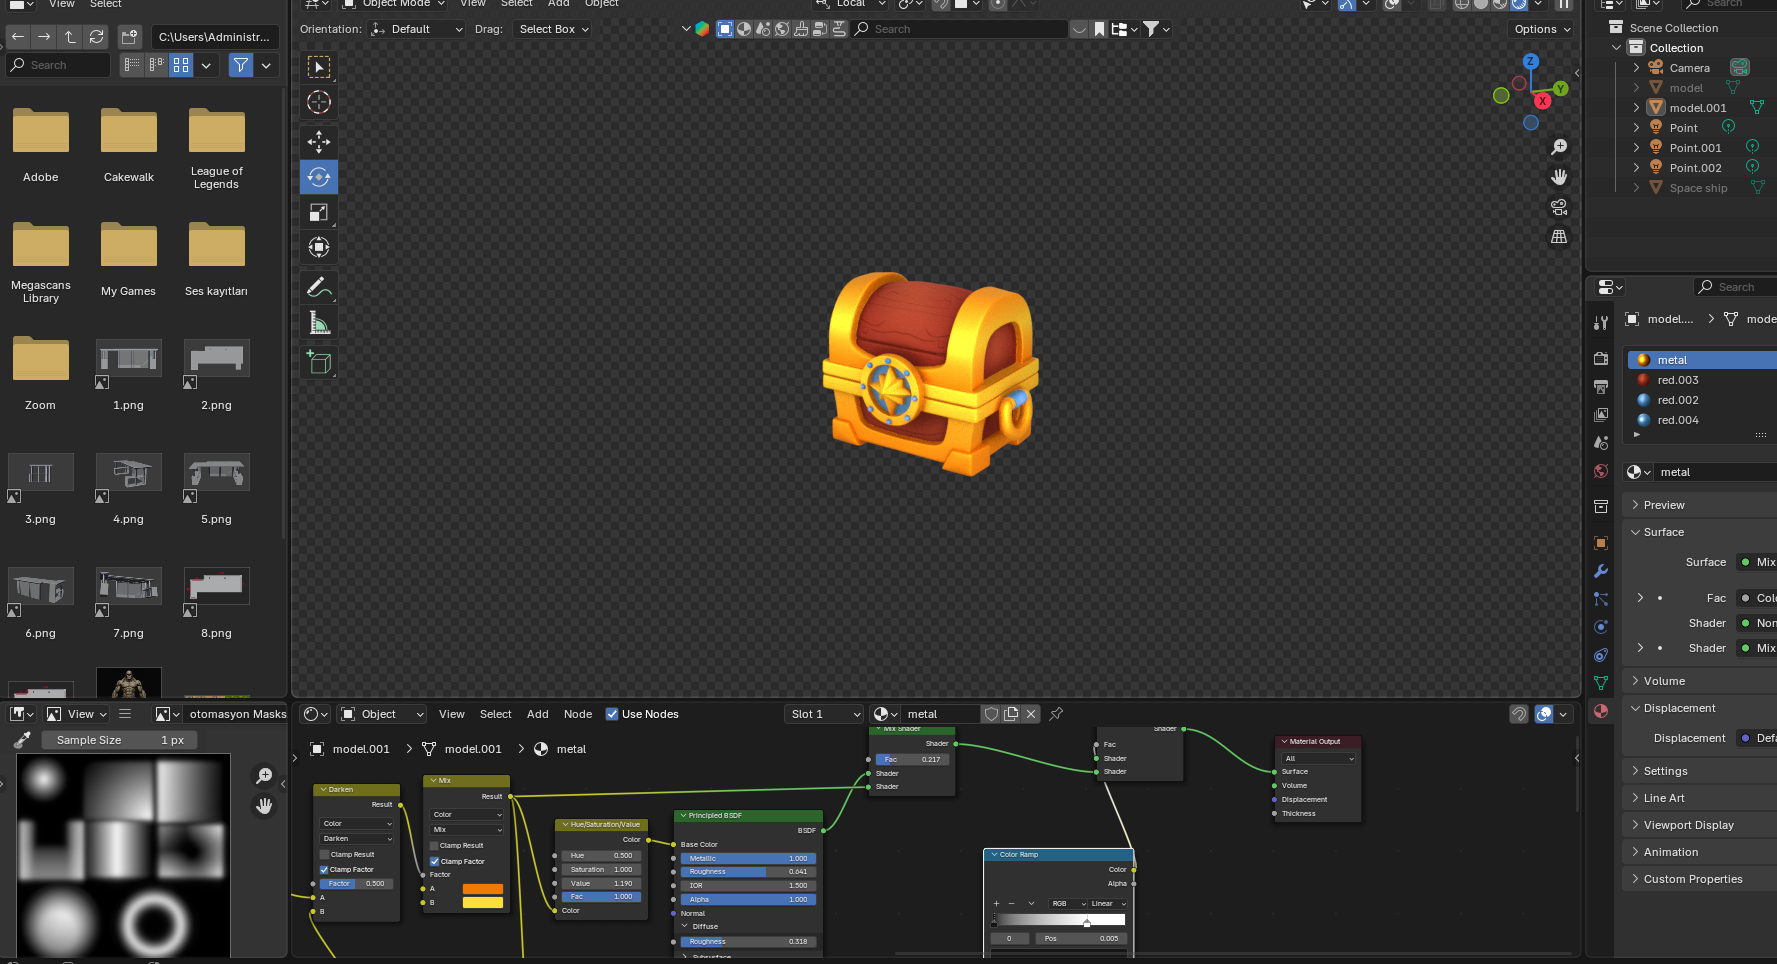Toggle the Use Nodes checkbox

tap(612, 714)
